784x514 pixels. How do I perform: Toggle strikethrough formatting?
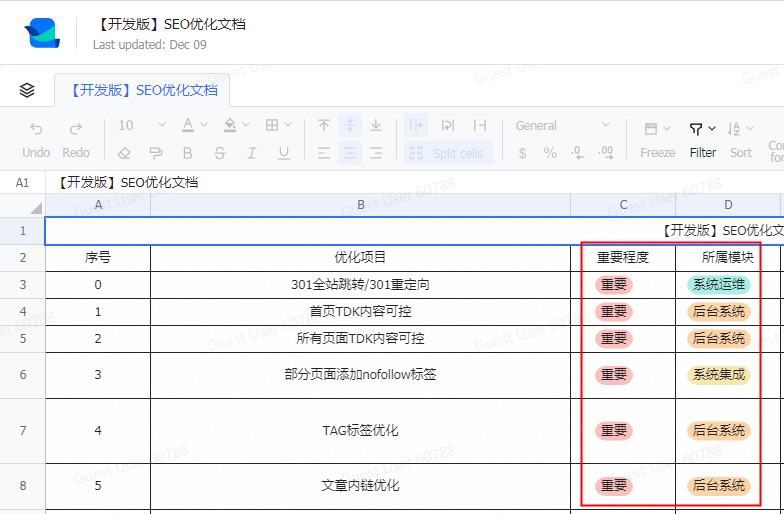click(220, 153)
